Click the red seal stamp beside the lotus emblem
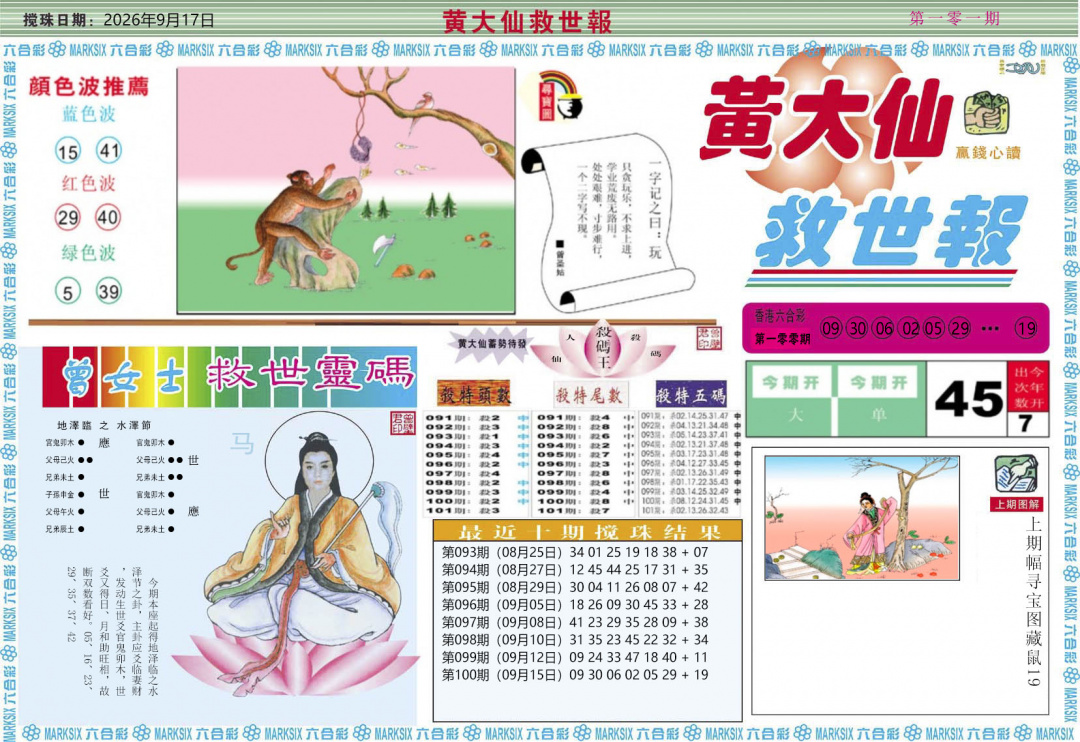The height and width of the screenshot is (742, 1080). pyautogui.click(x=708, y=338)
